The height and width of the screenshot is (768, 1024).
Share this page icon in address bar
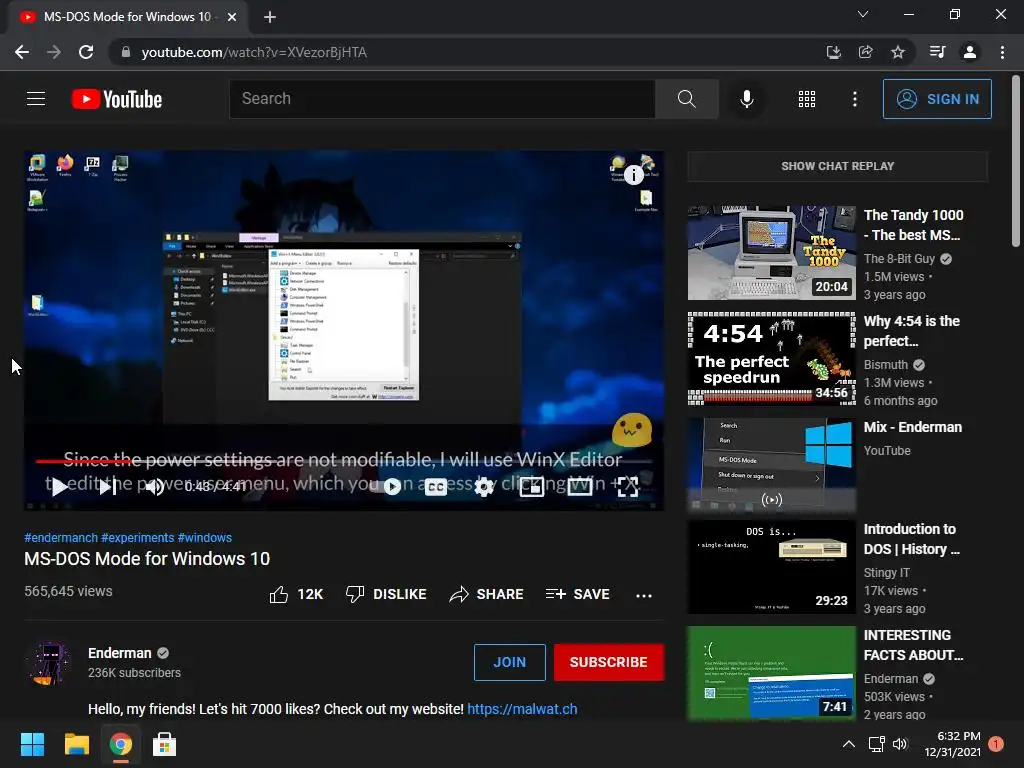[x=865, y=52]
